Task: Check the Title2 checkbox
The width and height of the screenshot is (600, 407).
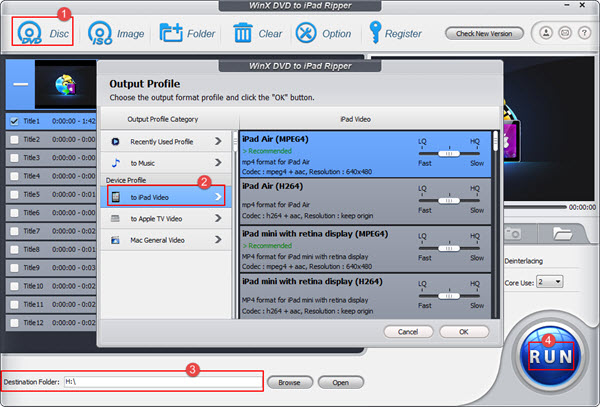Action: click(x=14, y=140)
